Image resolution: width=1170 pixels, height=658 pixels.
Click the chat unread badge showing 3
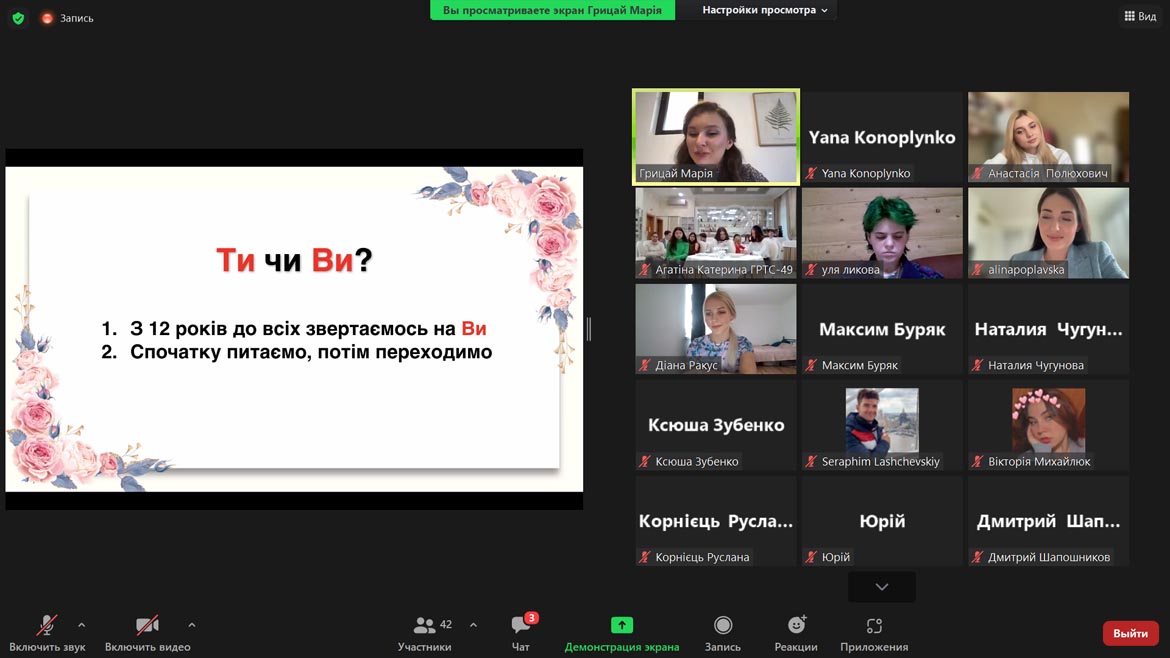[531, 618]
